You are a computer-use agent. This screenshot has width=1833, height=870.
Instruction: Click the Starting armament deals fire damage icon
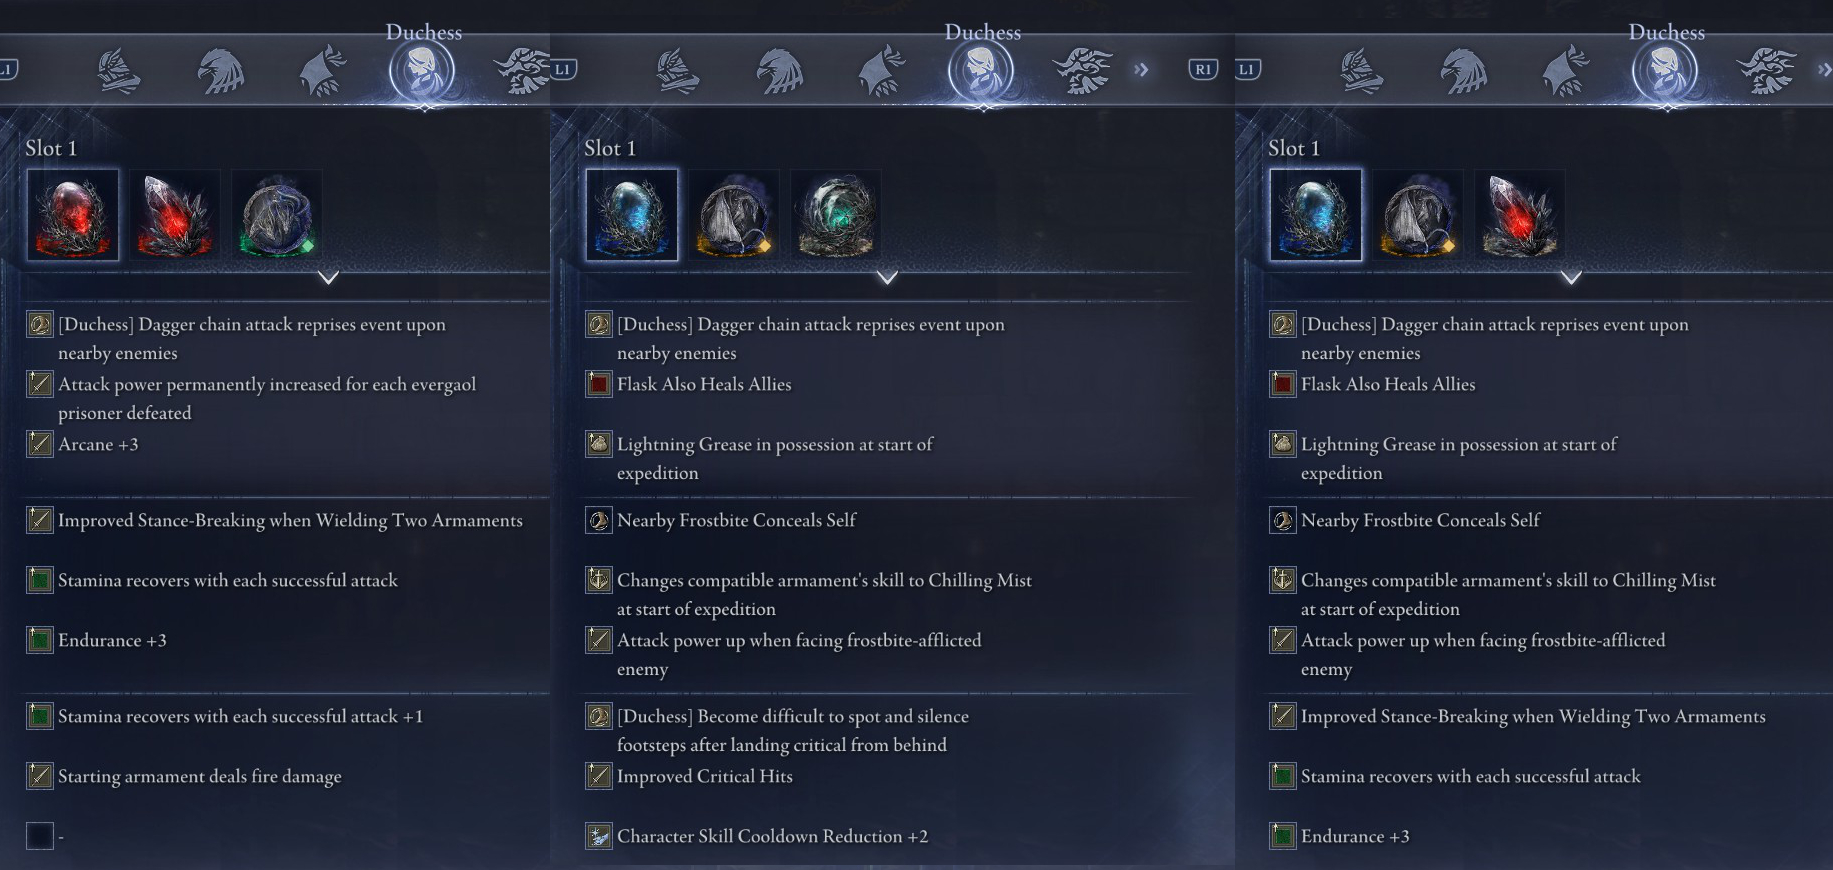(40, 776)
